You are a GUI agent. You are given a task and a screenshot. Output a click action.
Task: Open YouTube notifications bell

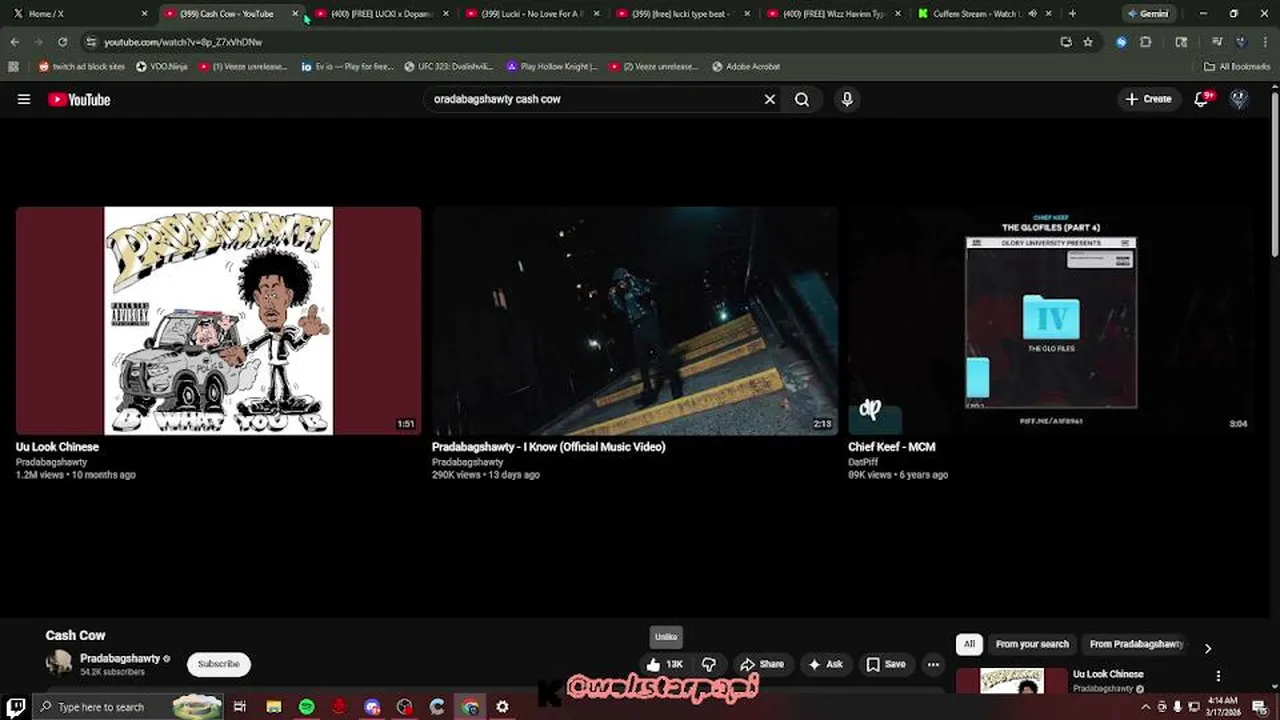(x=1203, y=99)
